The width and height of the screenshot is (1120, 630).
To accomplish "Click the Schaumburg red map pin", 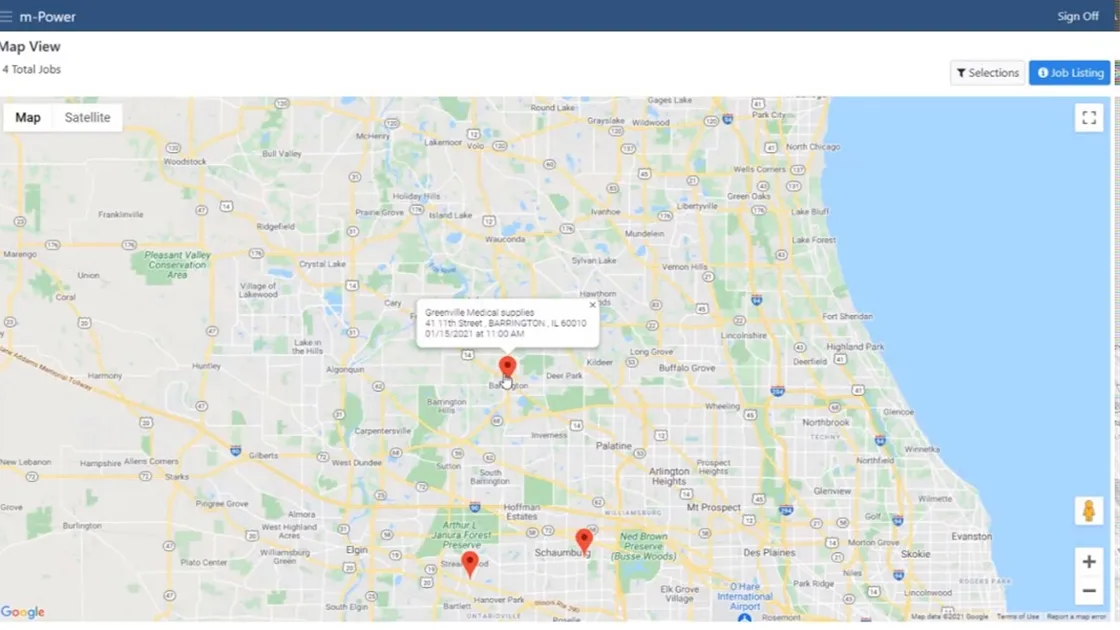I will point(584,540).
